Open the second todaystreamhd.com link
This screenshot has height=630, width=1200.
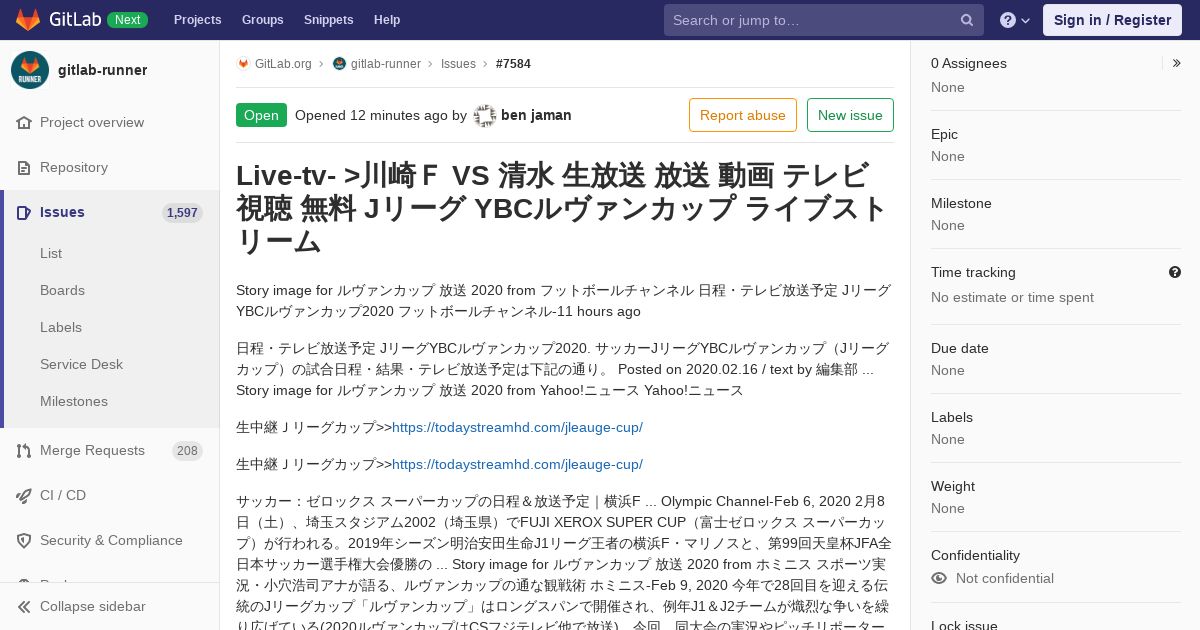(x=517, y=464)
